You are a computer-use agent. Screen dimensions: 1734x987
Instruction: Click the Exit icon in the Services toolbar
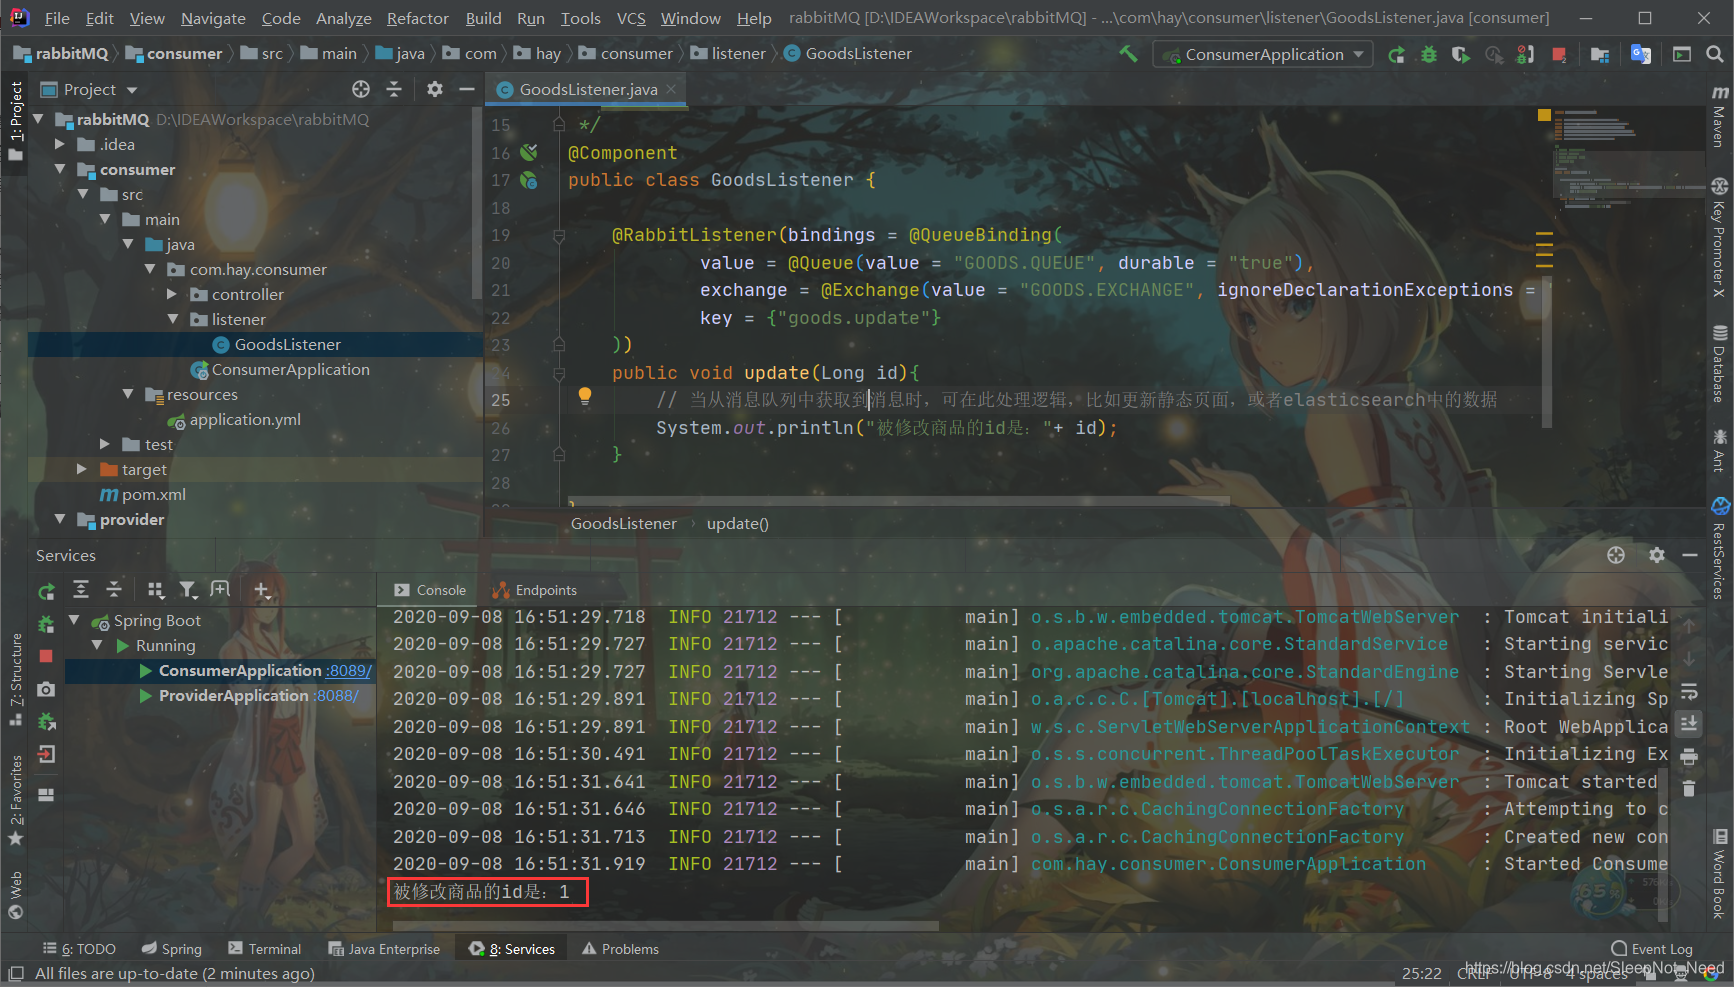46,754
